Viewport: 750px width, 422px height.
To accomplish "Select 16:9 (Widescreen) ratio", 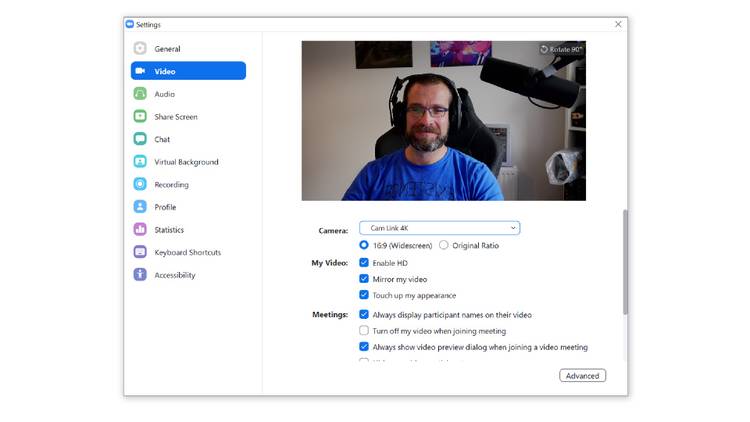I will [364, 245].
